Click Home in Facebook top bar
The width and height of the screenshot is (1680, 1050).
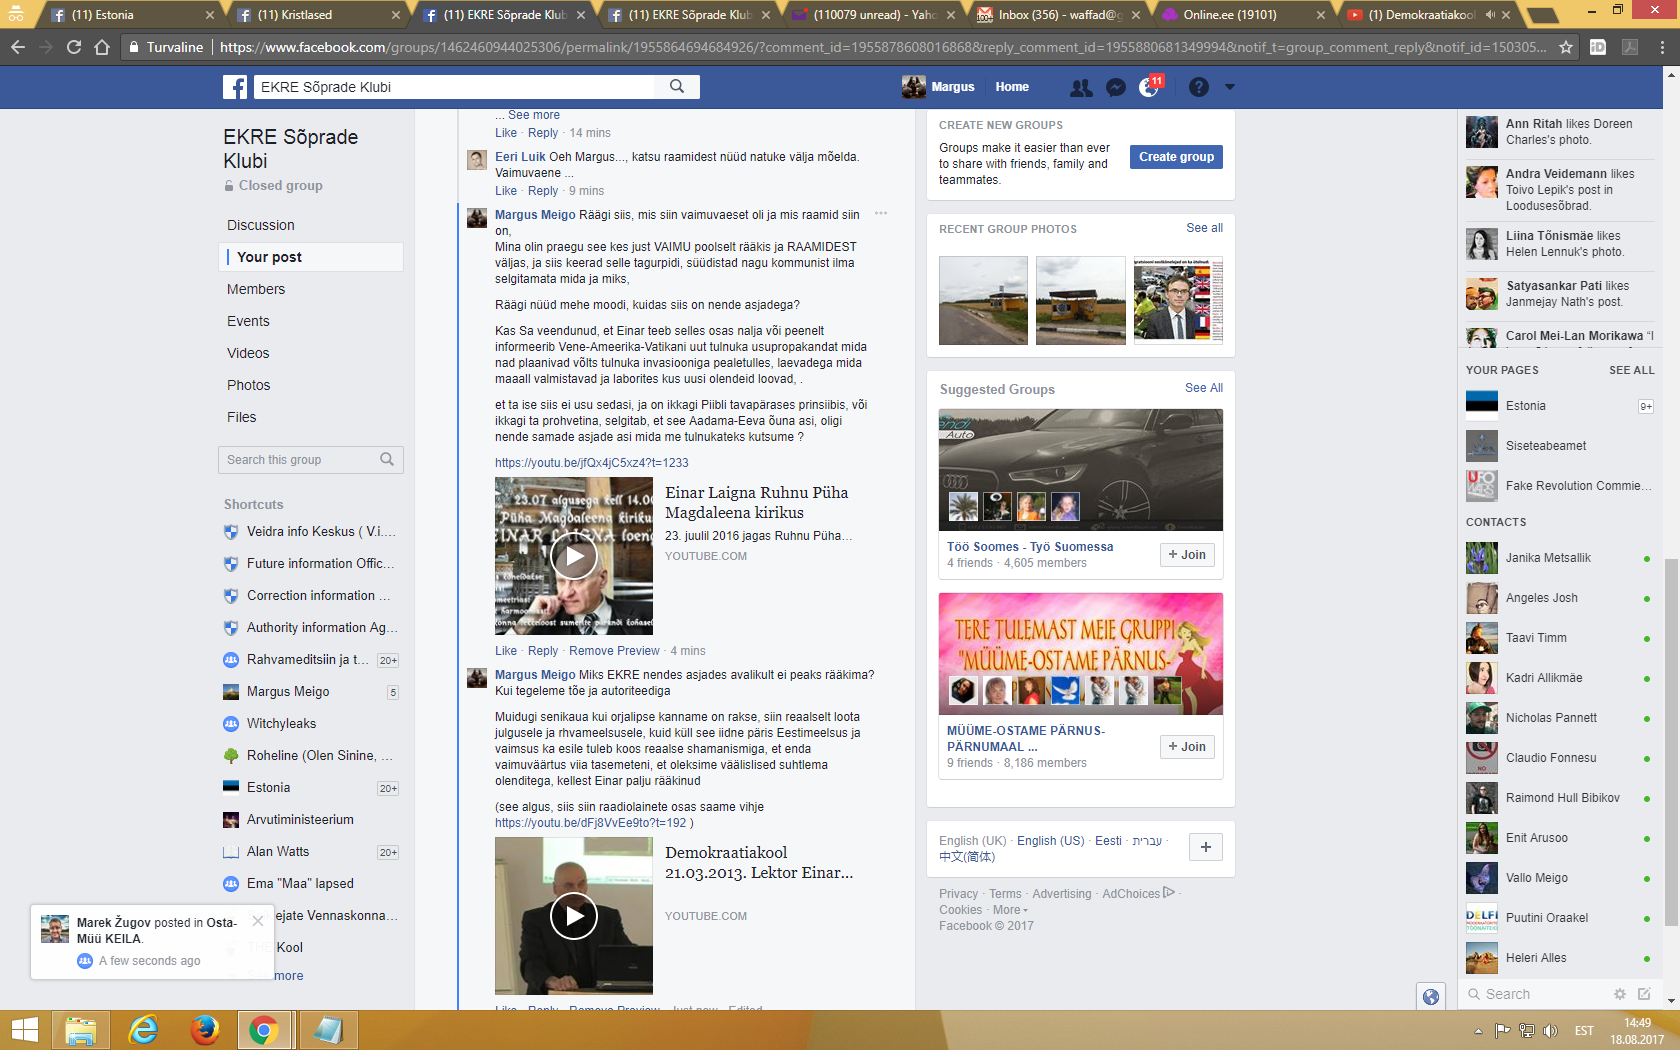[x=1012, y=87]
